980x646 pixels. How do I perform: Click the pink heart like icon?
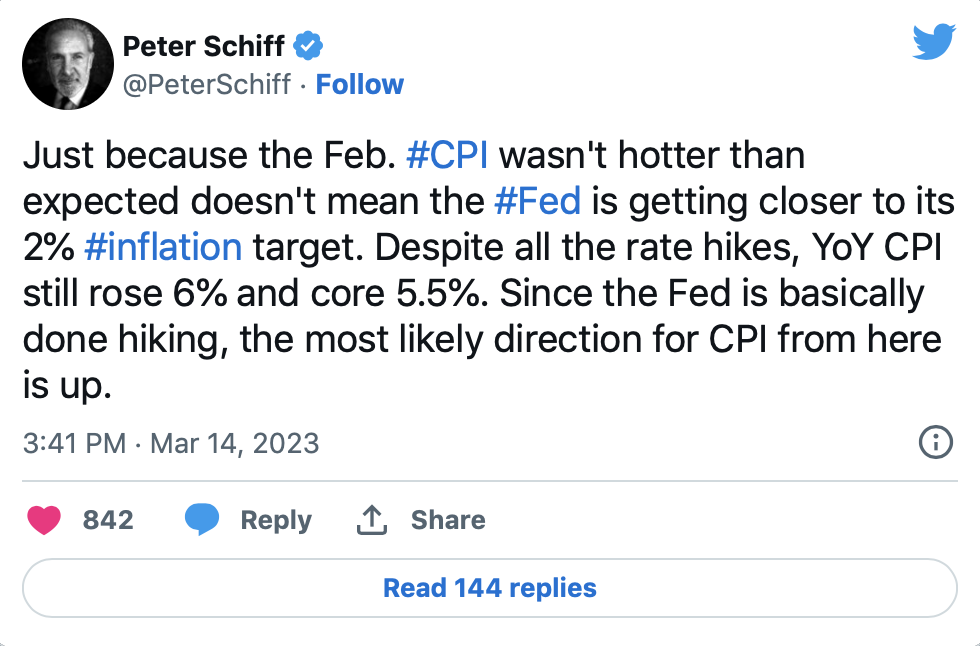click(45, 520)
